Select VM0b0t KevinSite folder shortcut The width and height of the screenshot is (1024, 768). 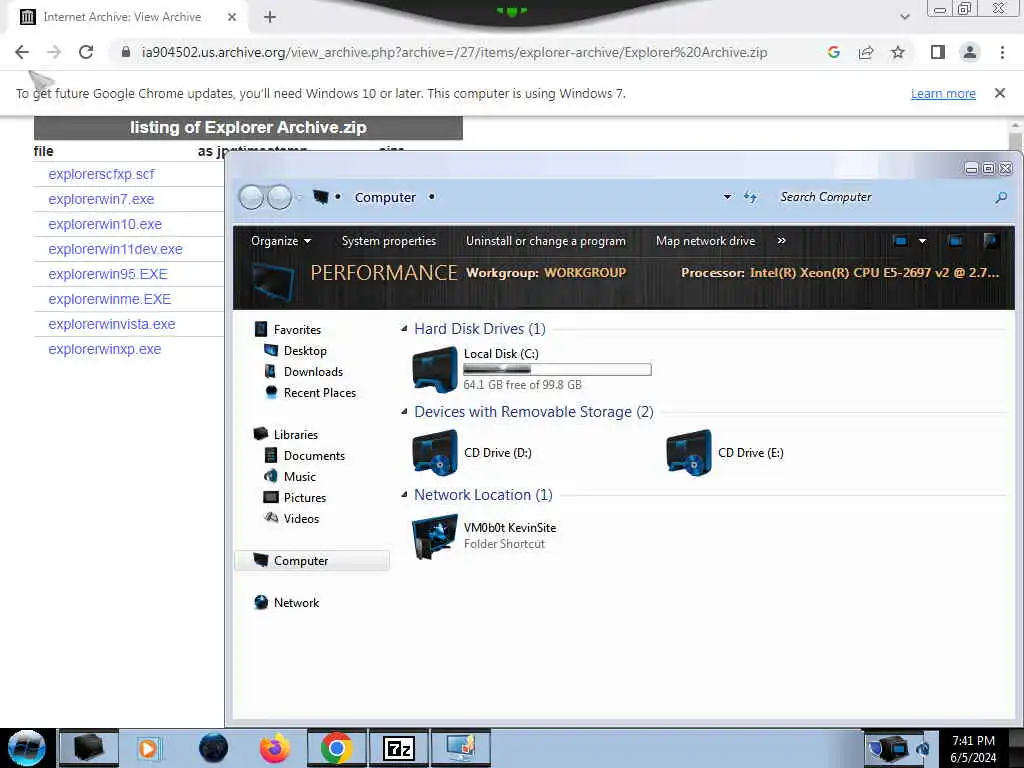485,536
